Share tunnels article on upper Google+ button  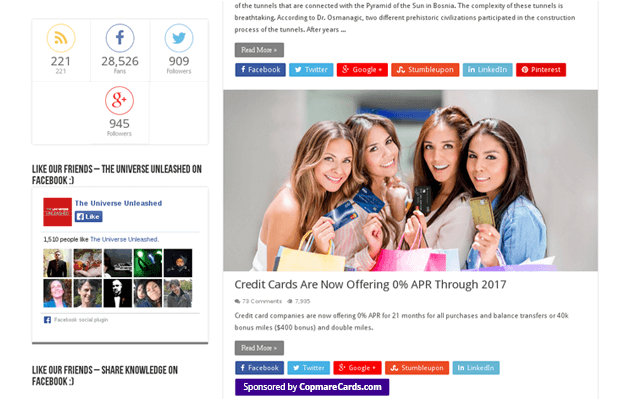(362, 70)
